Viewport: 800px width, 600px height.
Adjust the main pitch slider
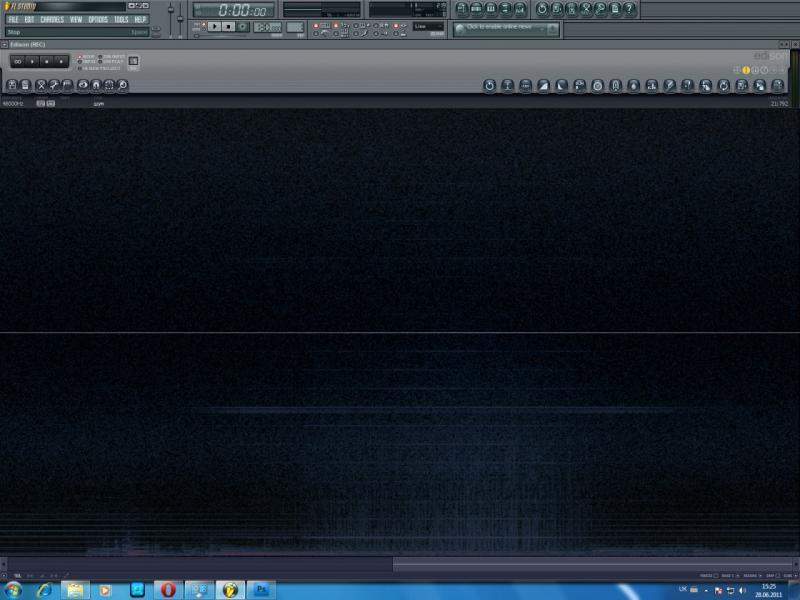(180, 19)
